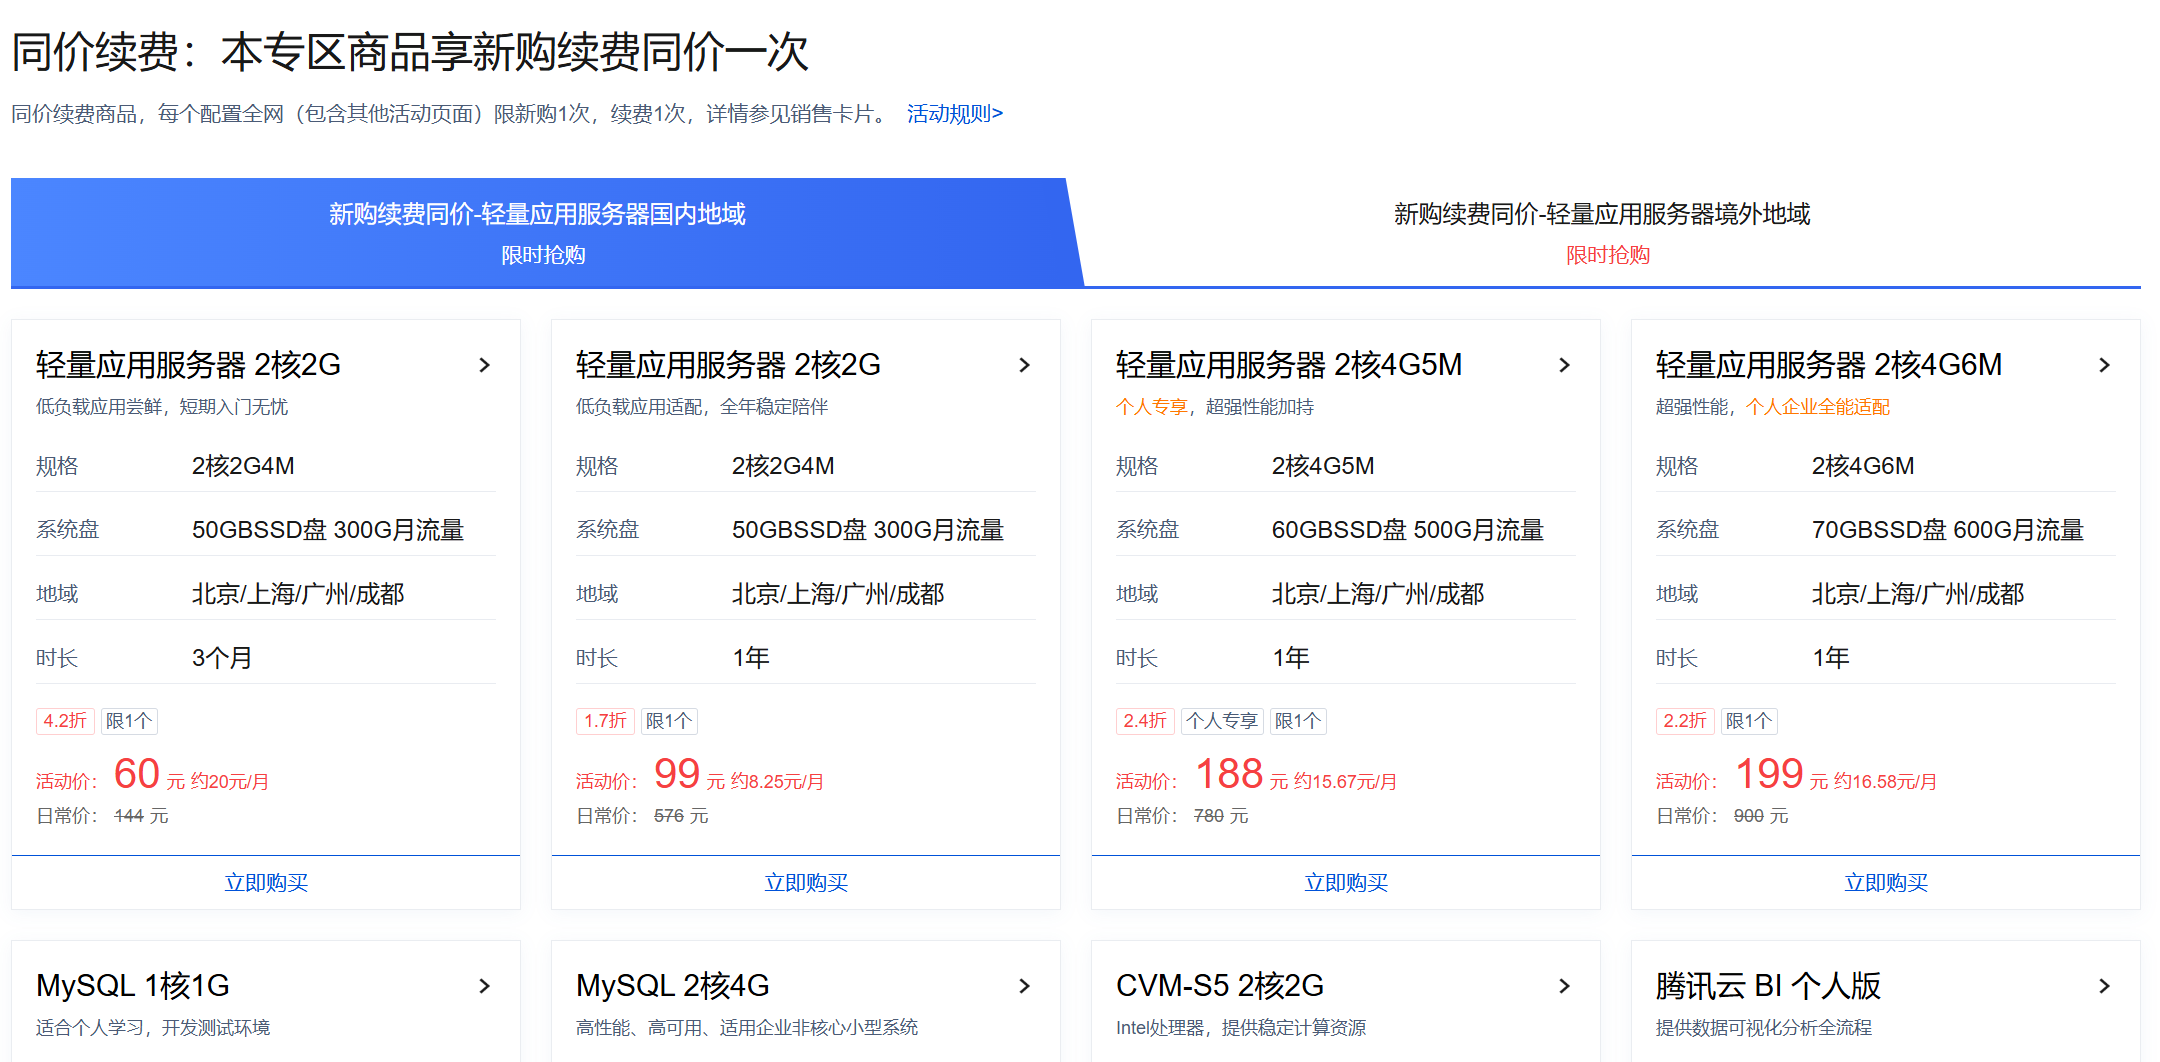2160x1062 pixels.
Task: Open MySQL 2核4G product title
Action: coord(673,986)
